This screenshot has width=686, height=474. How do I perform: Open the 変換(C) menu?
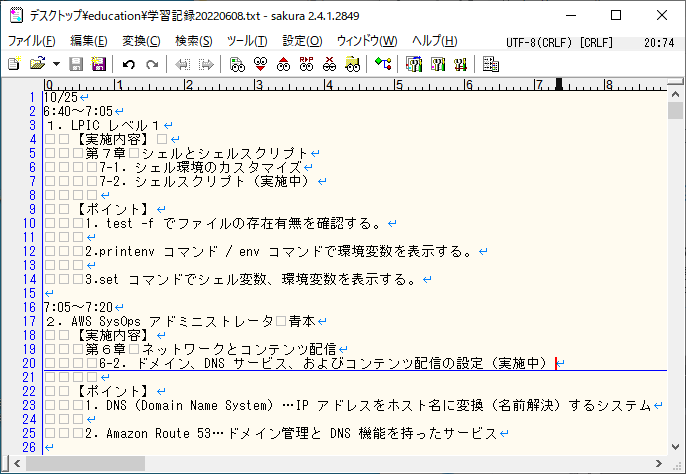coord(141,41)
